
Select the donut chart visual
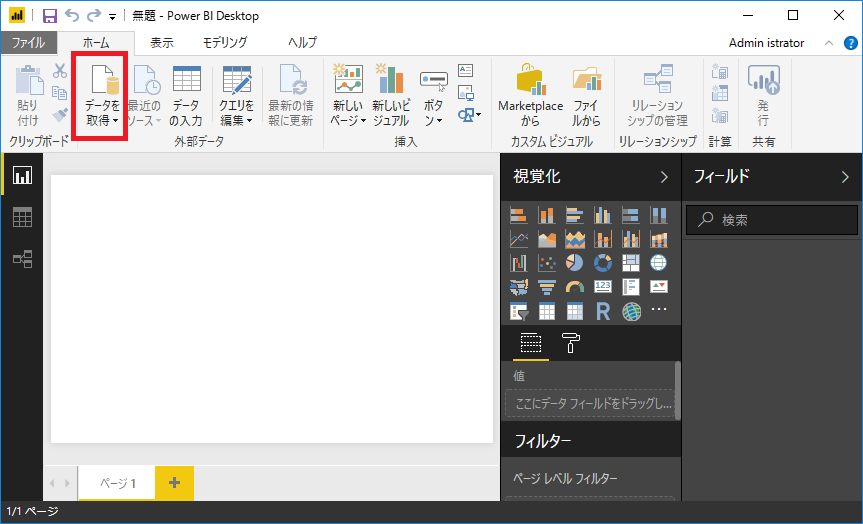603,263
